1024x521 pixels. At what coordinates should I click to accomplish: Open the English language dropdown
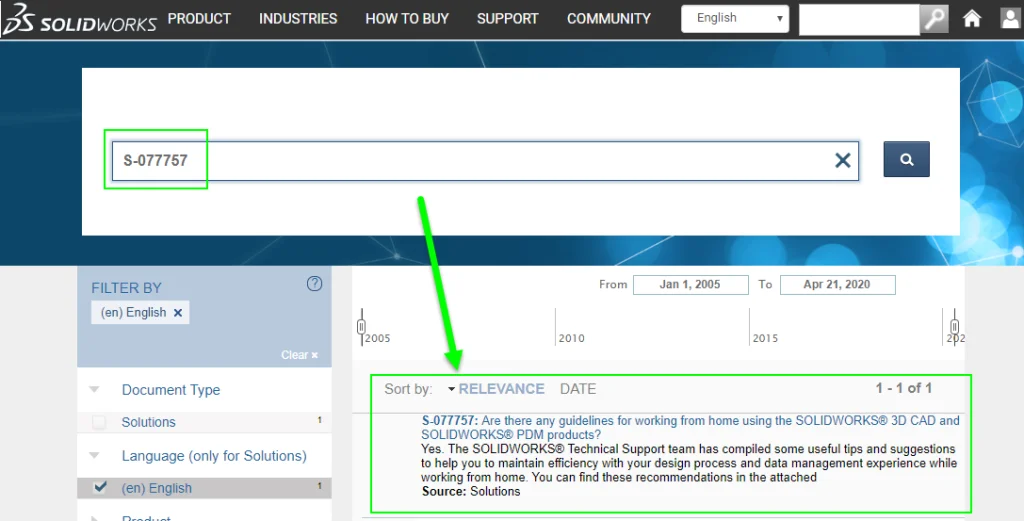pos(734,19)
